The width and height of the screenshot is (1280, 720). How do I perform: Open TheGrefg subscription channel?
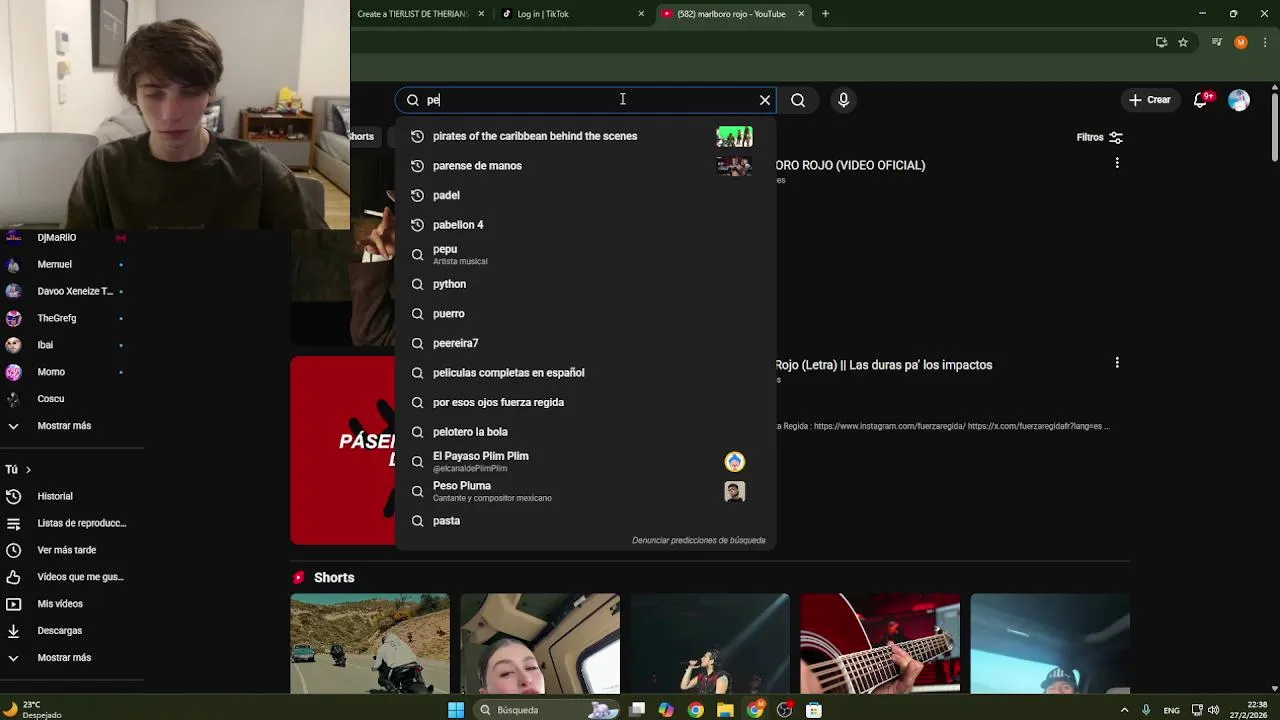[65, 318]
